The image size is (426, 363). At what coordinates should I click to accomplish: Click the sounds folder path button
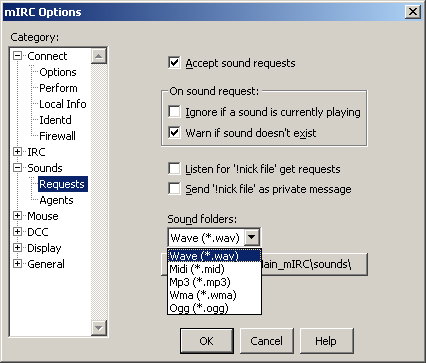coord(315,264)
